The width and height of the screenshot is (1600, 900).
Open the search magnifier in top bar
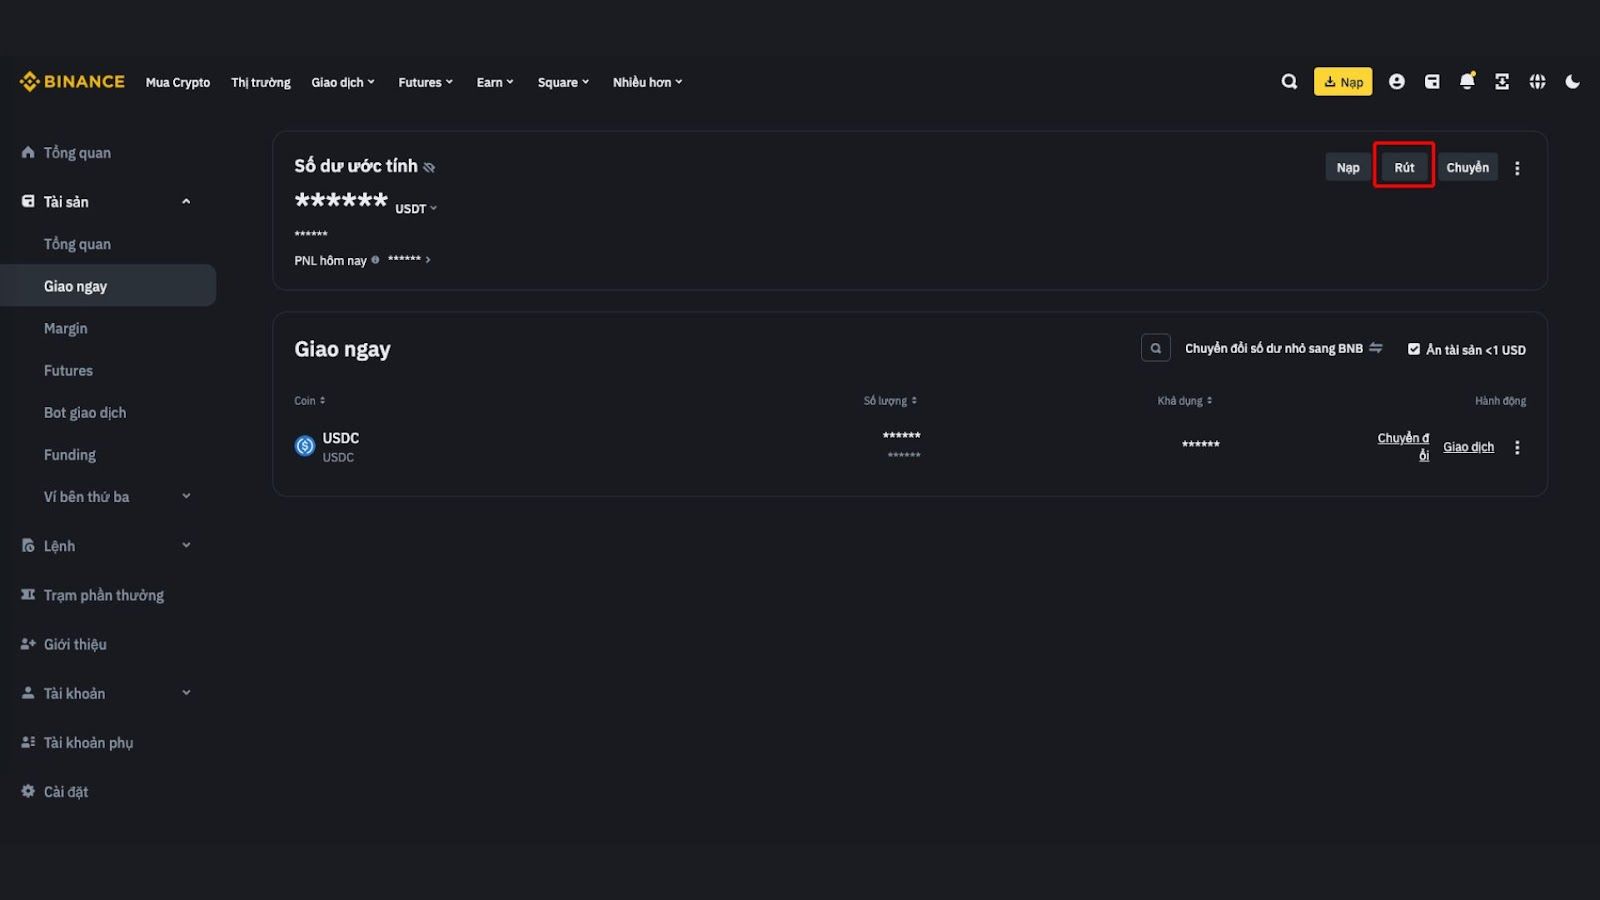tap(1289, 82)
